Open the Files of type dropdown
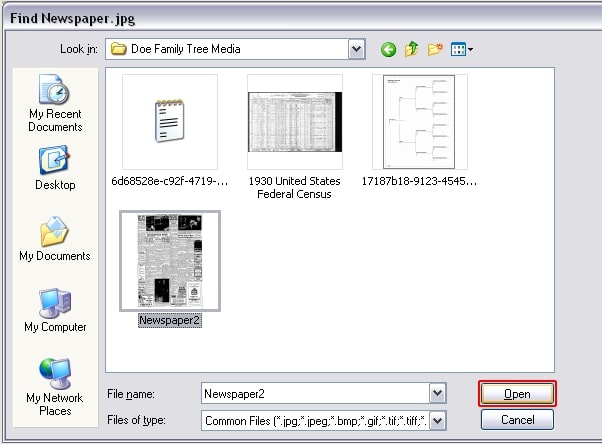This screenshot has width=602, height=444. (437, 421)
